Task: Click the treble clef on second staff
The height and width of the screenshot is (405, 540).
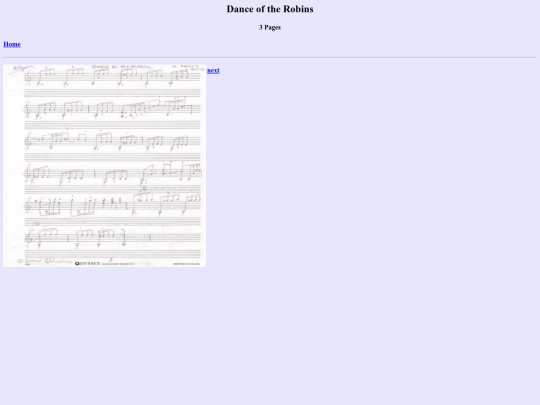Action: (x=28, y=110)
